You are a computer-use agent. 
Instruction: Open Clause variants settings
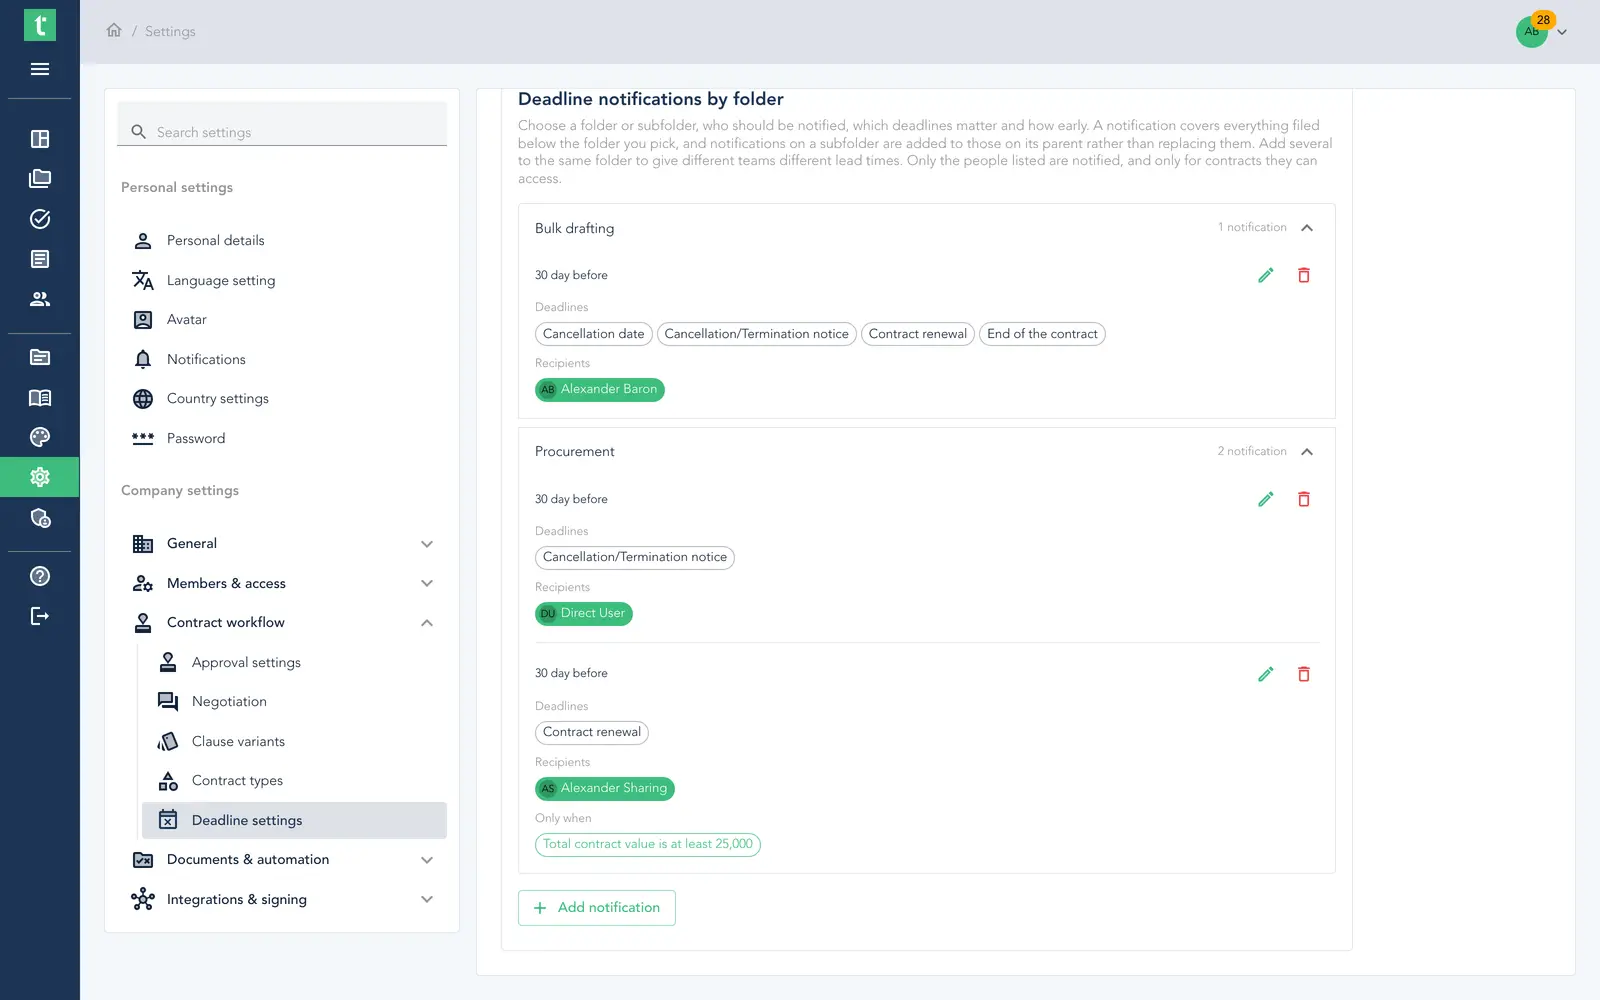(x=294, y=741)
